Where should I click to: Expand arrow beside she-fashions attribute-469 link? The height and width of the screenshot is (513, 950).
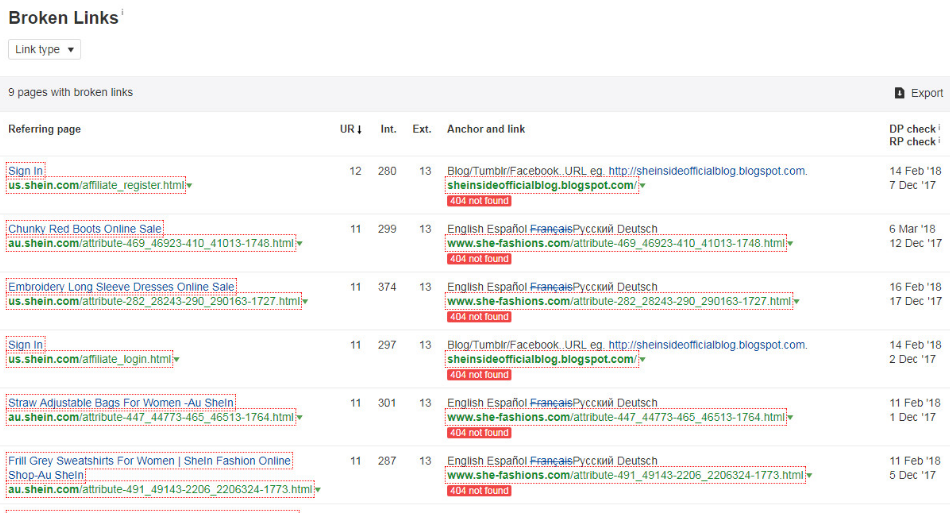[790, 244]
